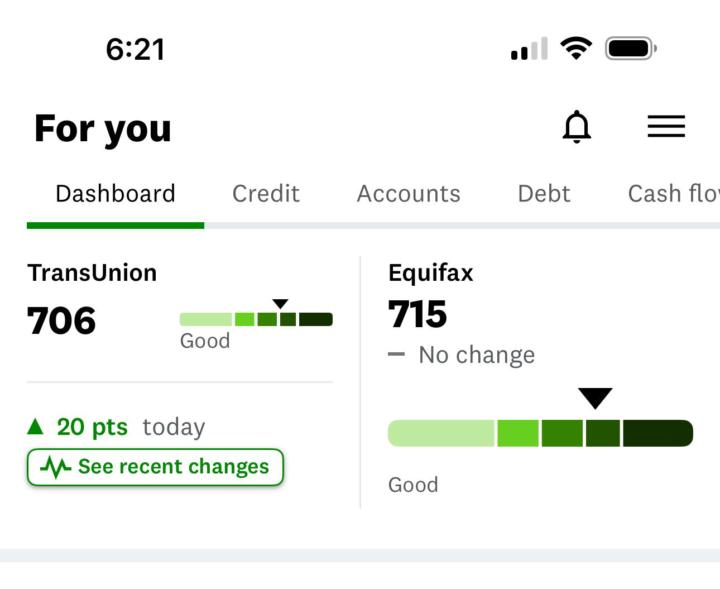
Task: Go to the Cash flow tab
Action: pos(673,193)
